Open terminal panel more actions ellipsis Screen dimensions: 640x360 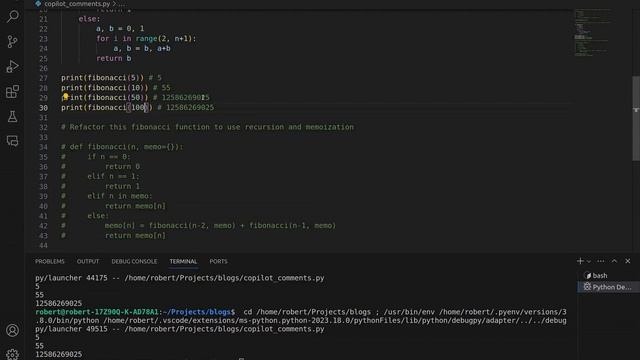(600, 261)
